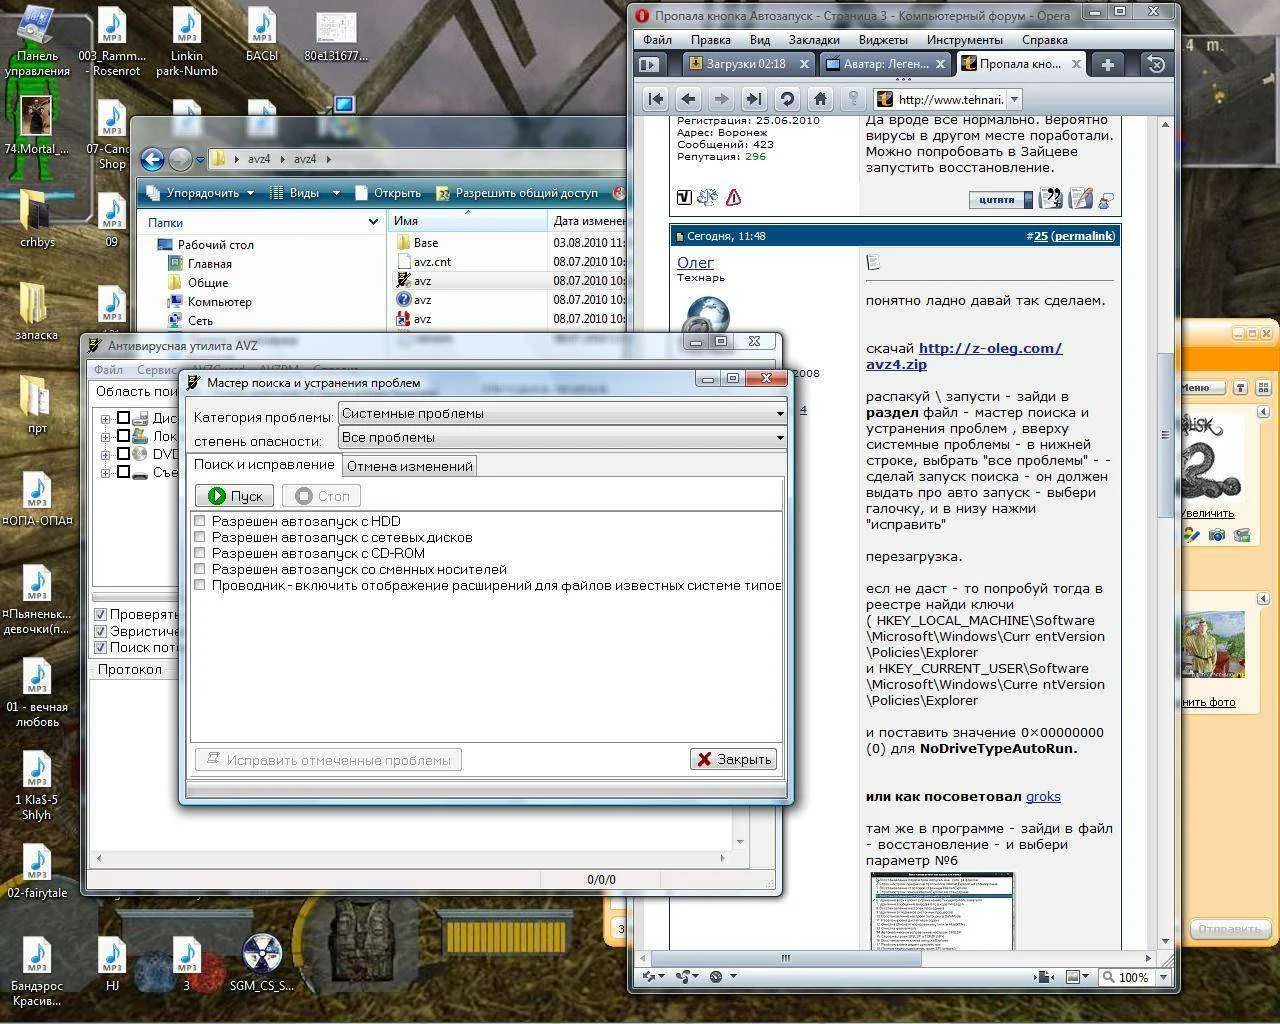Click the 'permalink' link of post #25
The image size is (1280, 1024).
(1082, 236)
